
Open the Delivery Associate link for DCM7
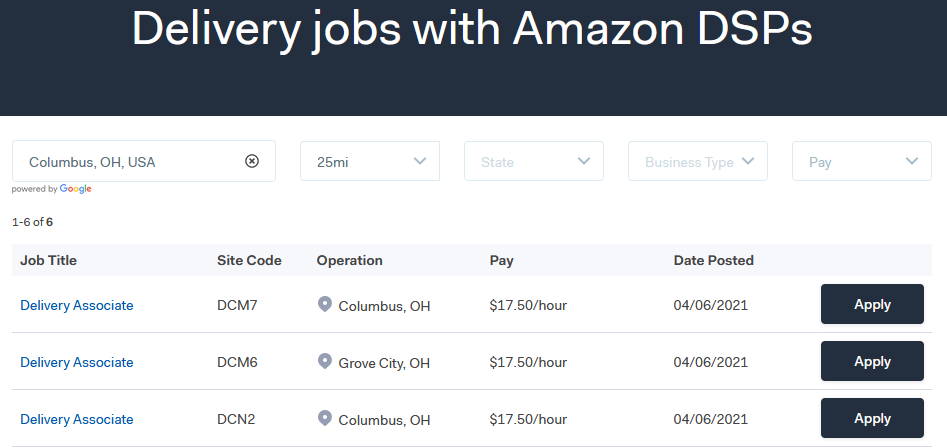point(77,306)
